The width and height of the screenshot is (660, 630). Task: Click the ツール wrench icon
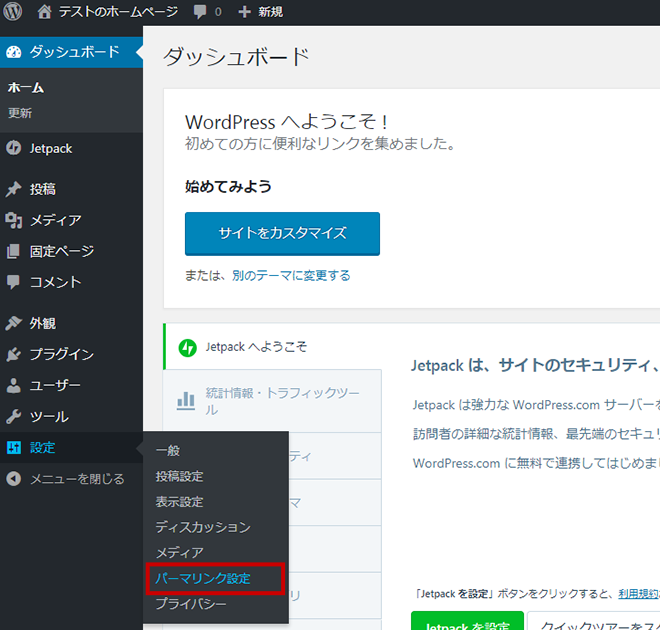13,416
